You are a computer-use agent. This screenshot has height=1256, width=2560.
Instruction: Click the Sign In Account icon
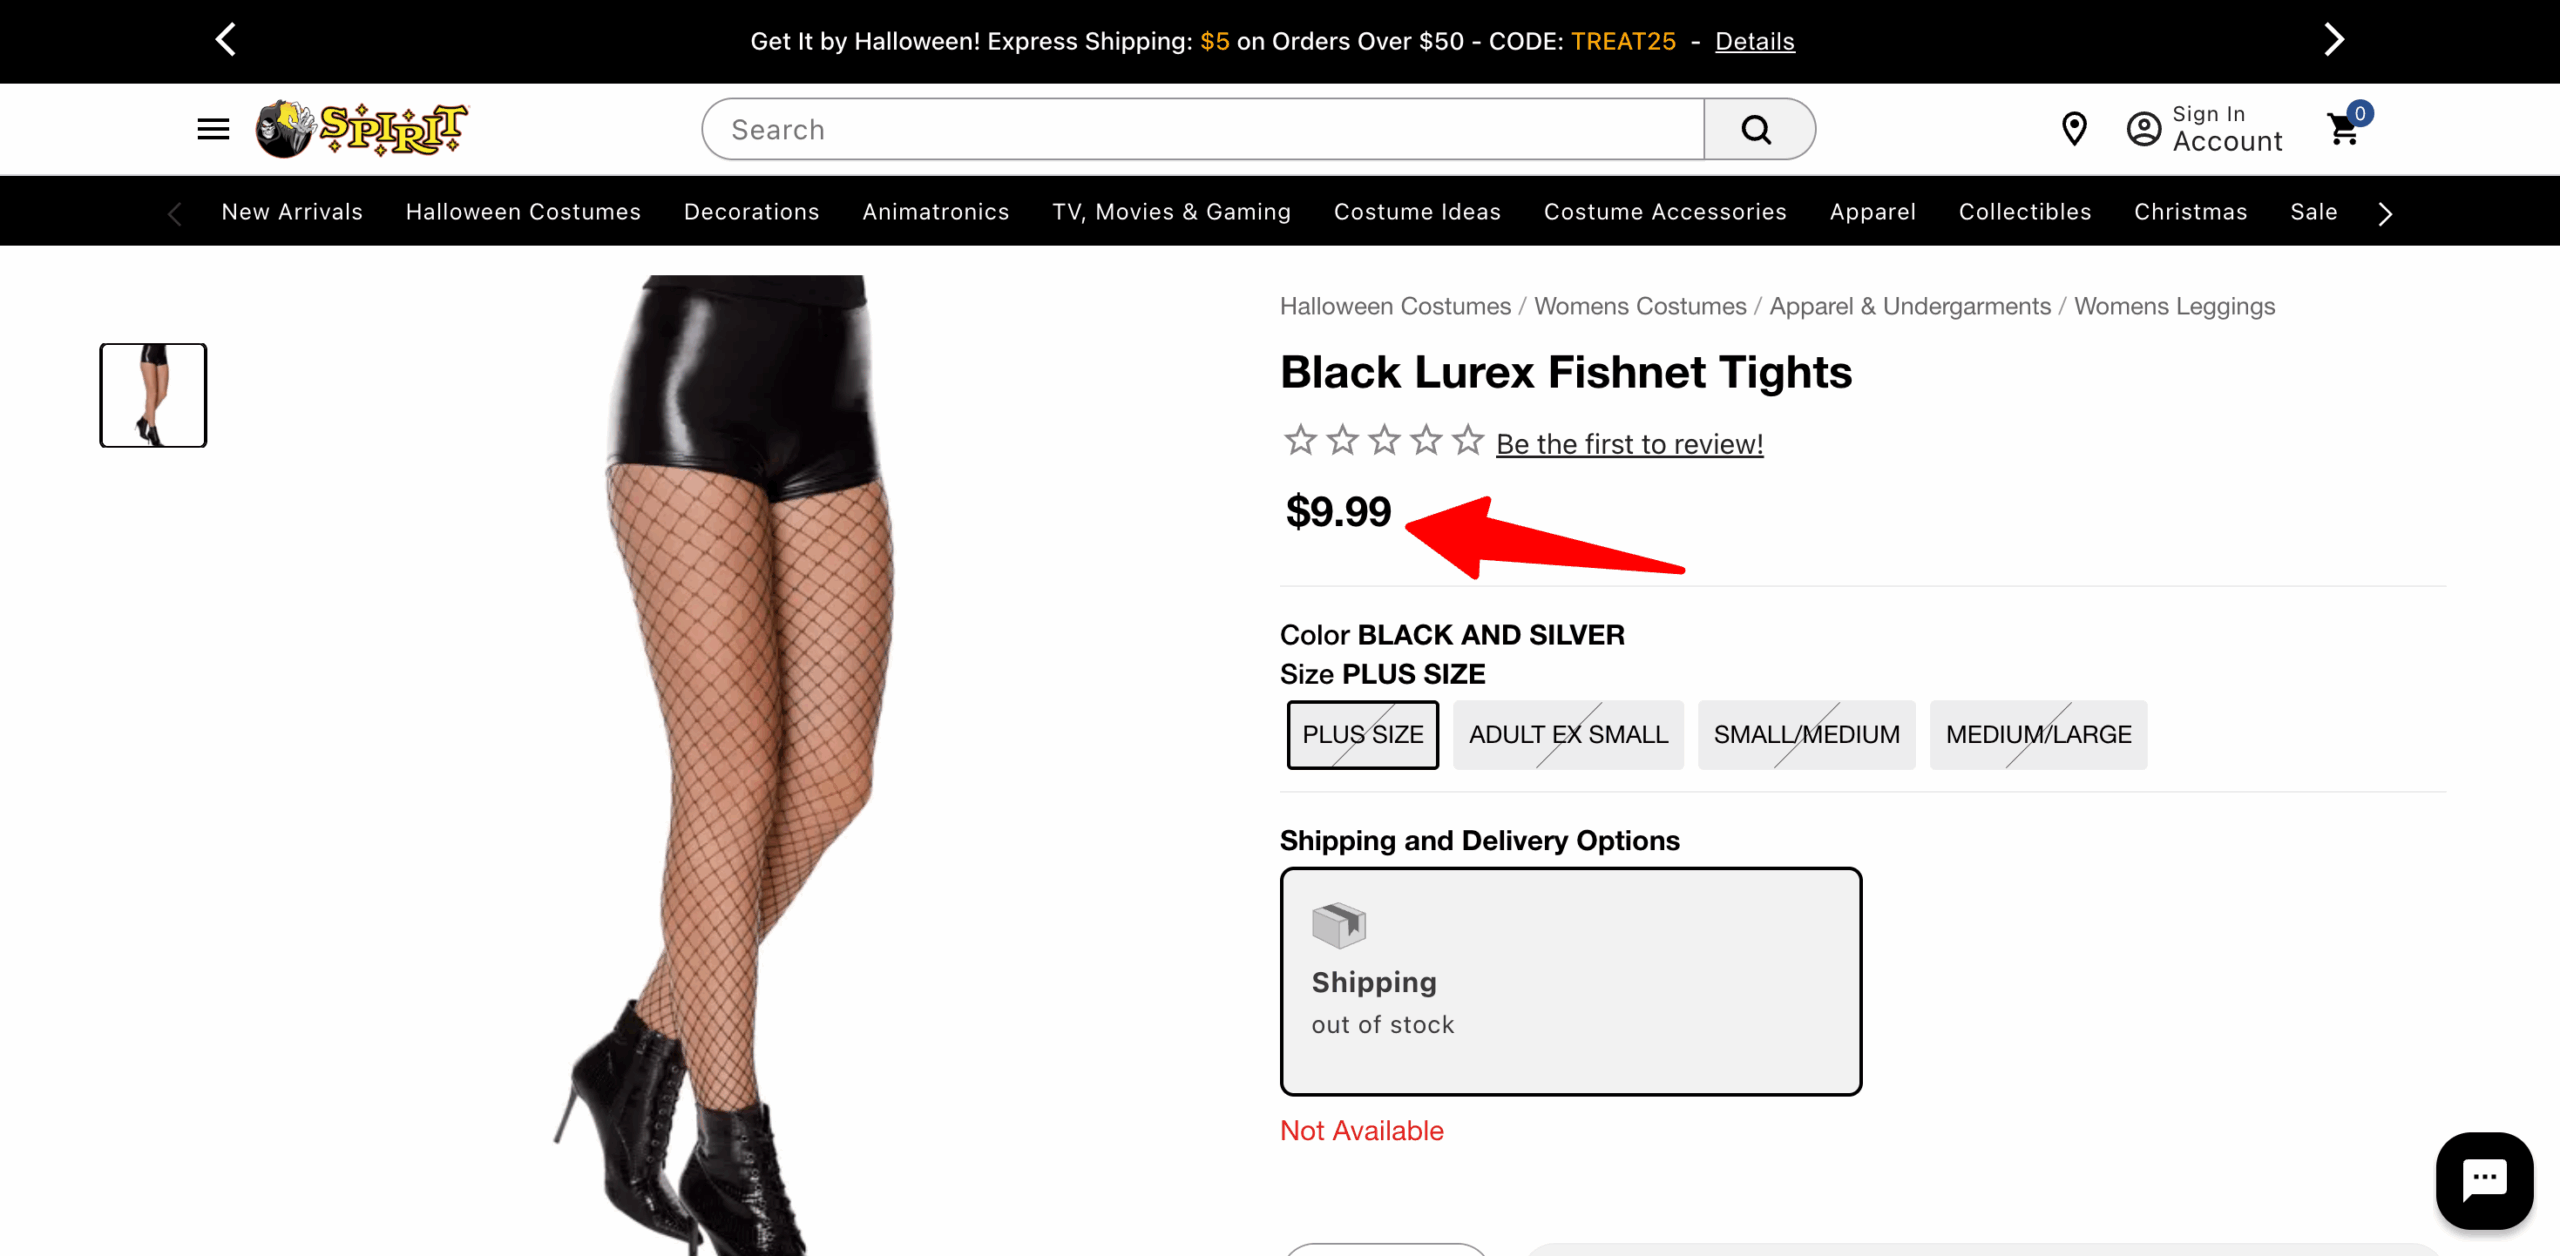pos(2143,129)
